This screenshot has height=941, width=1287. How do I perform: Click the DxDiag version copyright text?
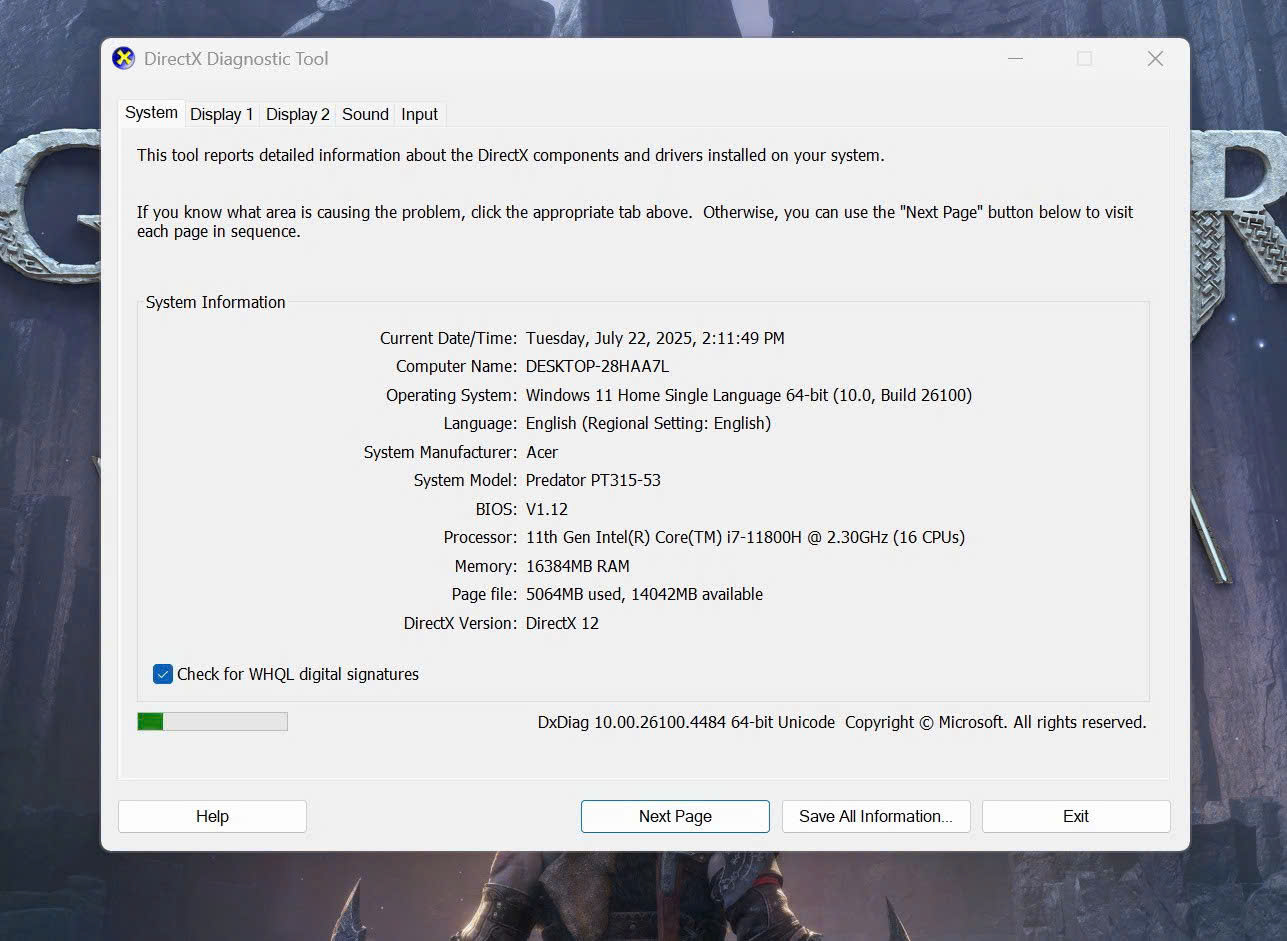(842, 722)
